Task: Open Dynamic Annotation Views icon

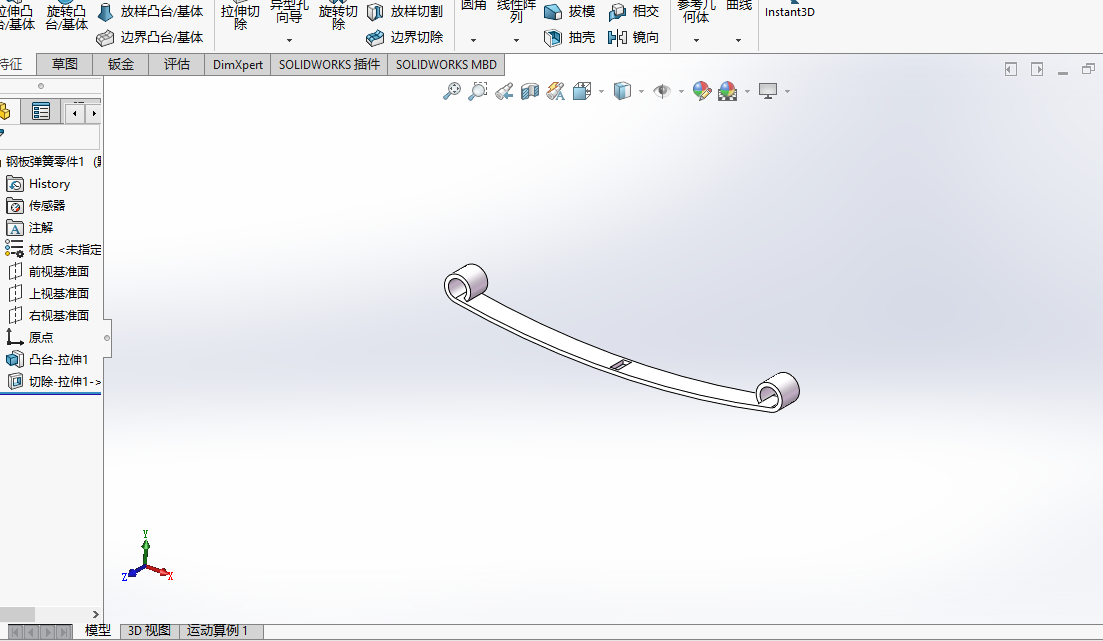Action: [556, 91]
